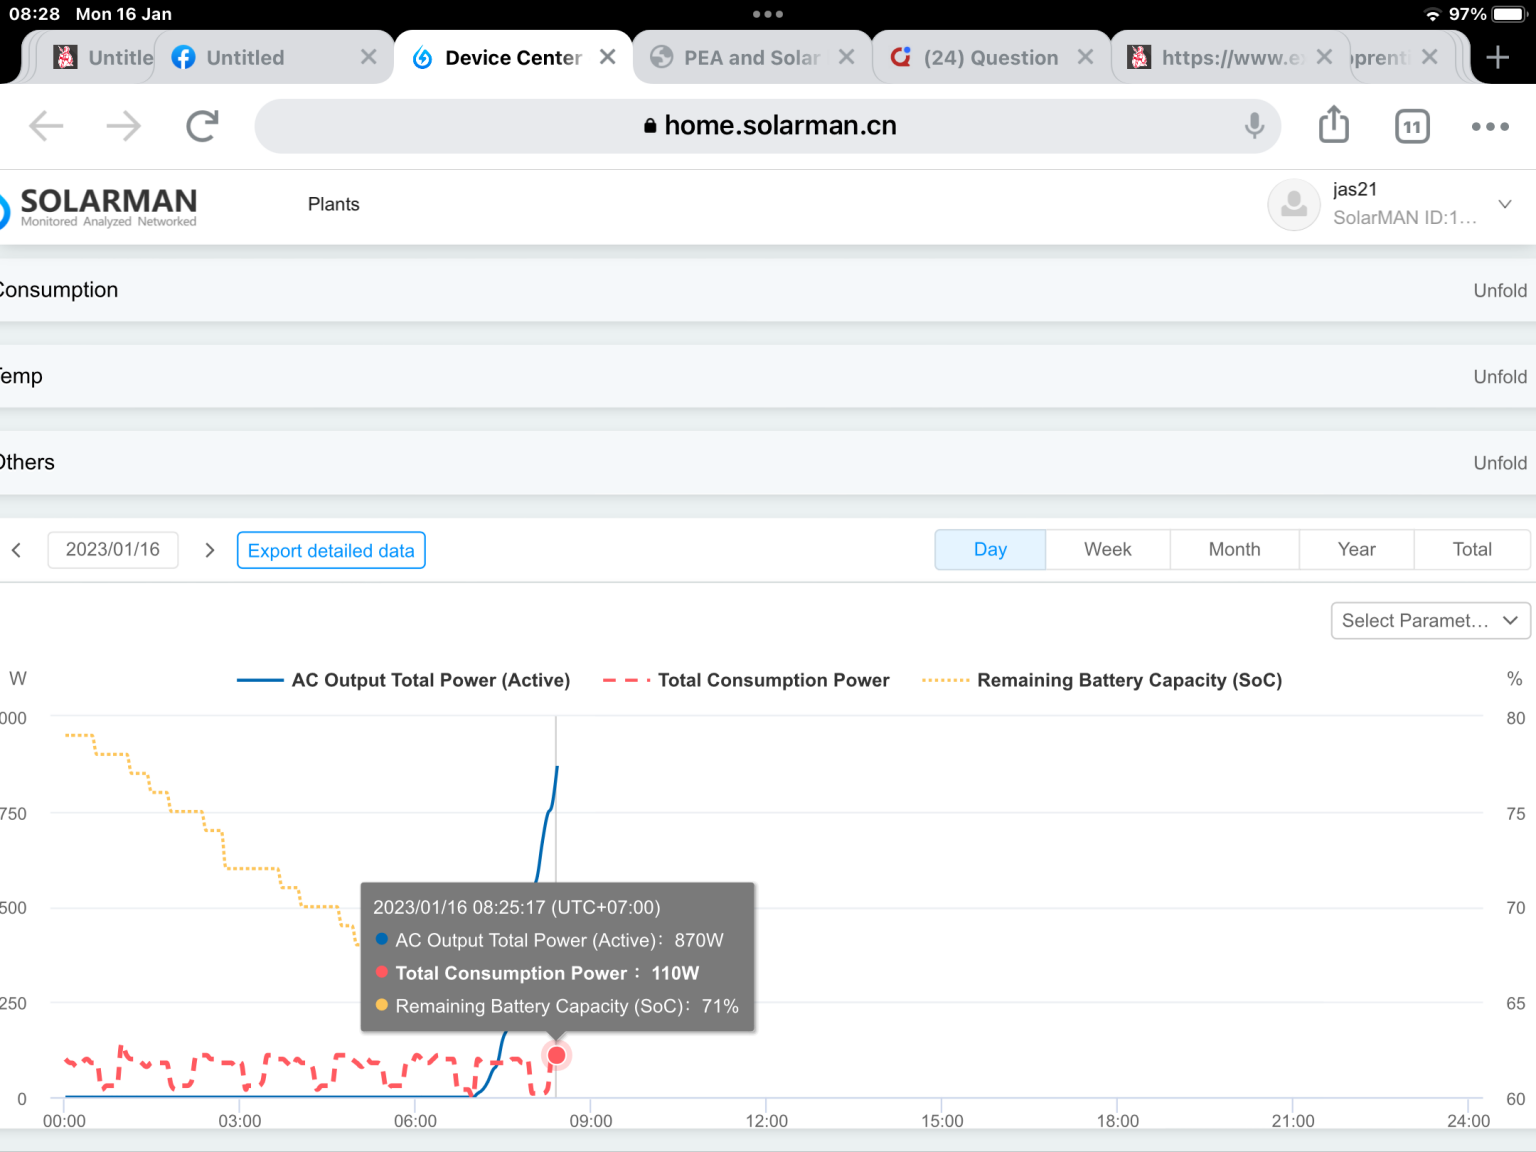
Task: Click the user avatar icon
Action: point(1294,204)
